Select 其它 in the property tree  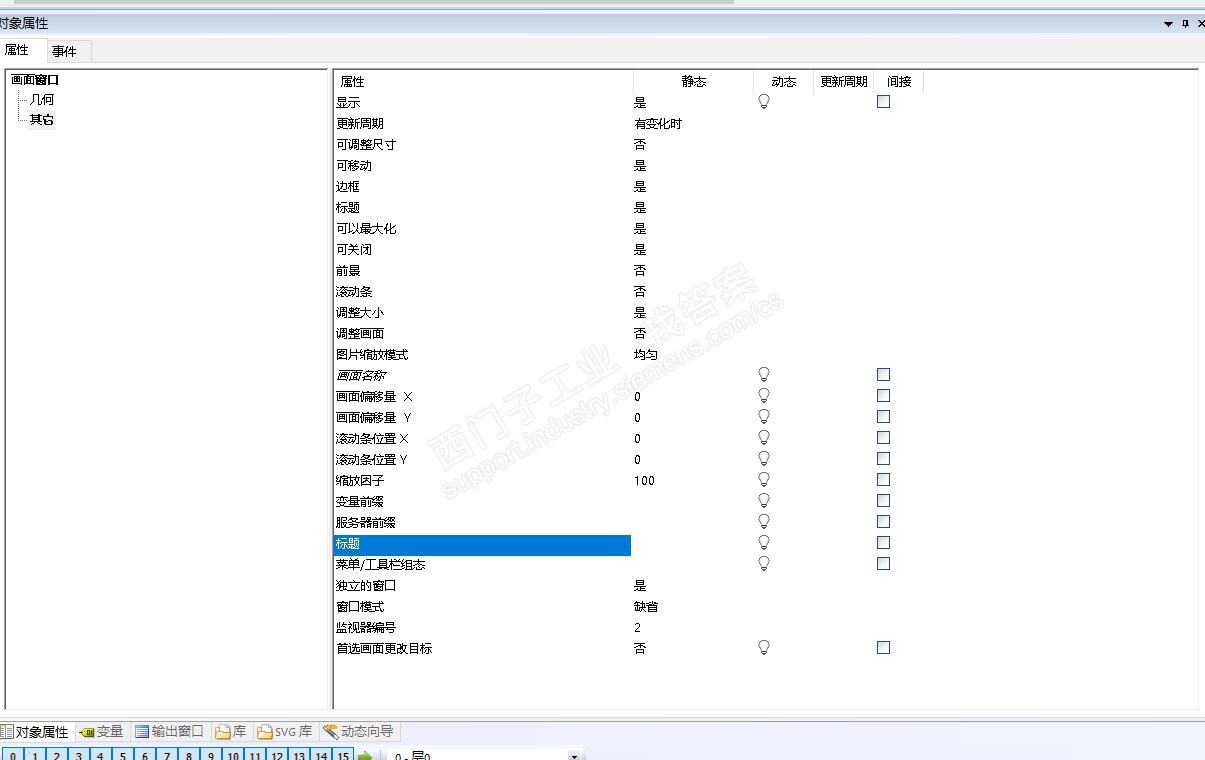coord(42,120)
